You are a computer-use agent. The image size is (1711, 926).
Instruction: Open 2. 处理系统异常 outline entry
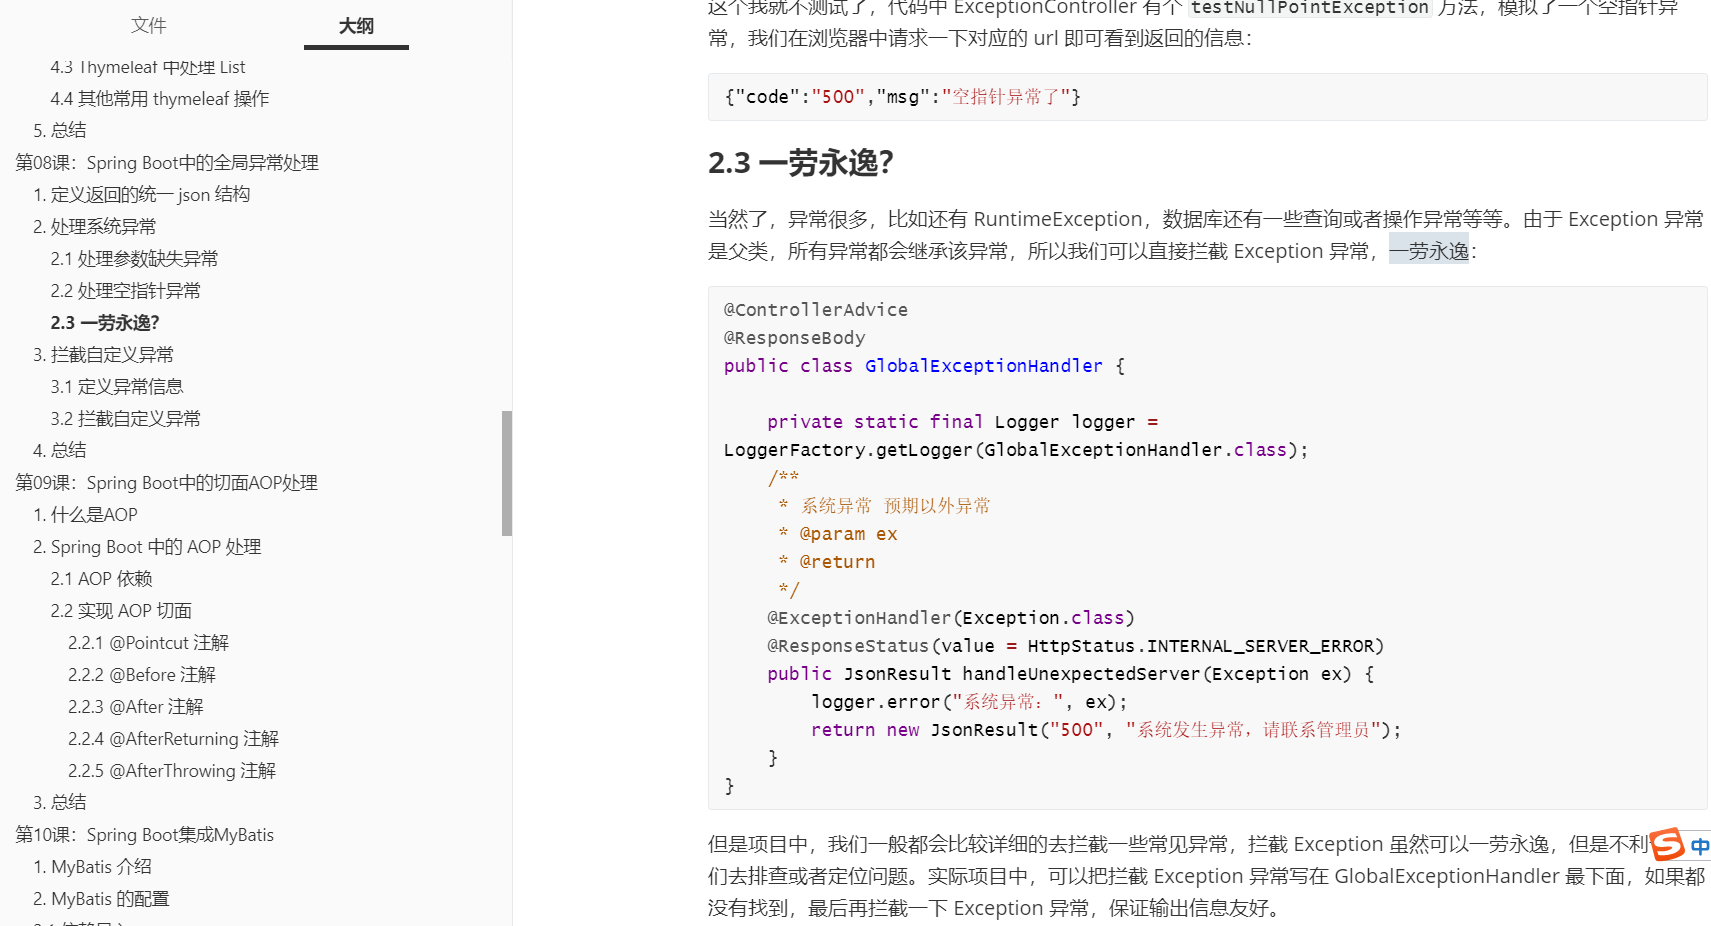click(x=94, y=227)
